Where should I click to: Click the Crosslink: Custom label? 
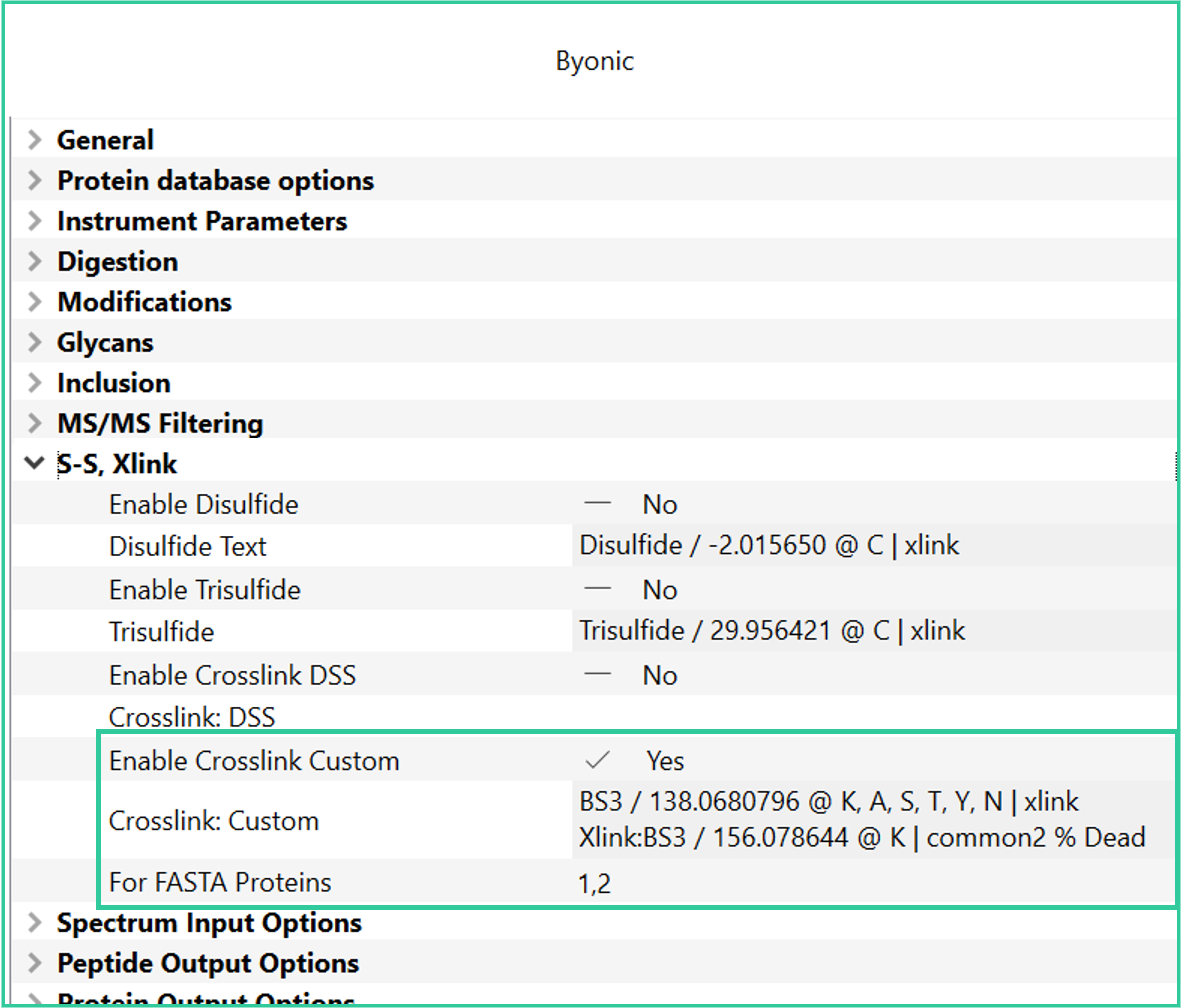[214, 820]
